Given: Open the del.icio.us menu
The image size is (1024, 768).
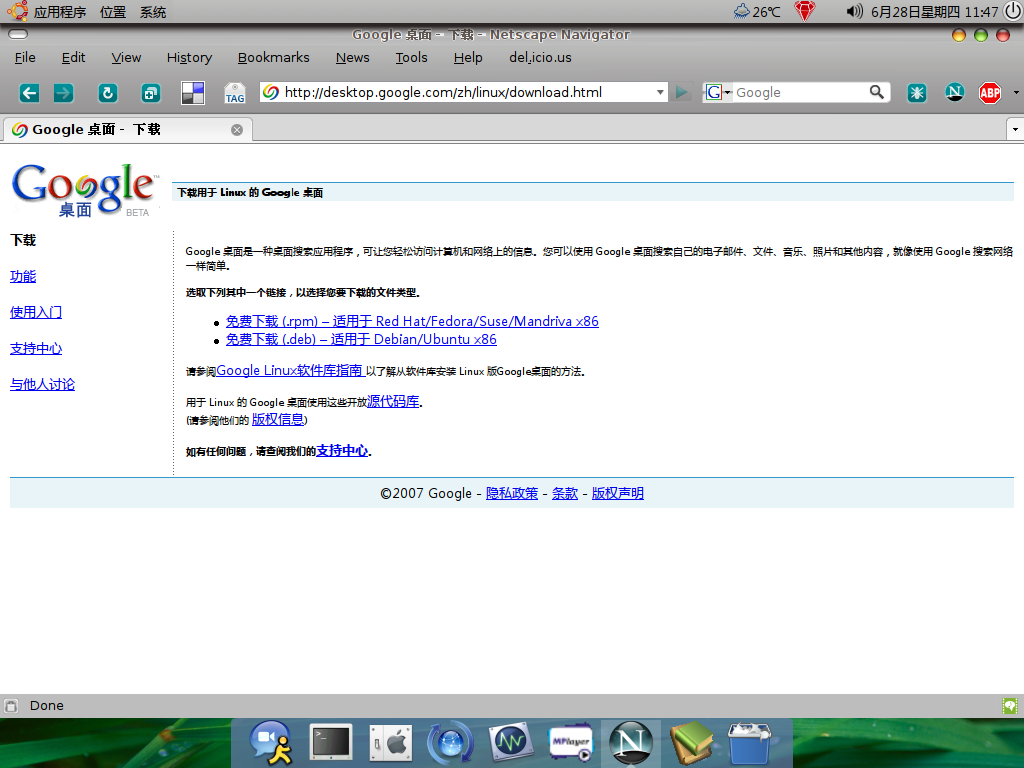Looking at the screenshot, I should click(540, 57).
